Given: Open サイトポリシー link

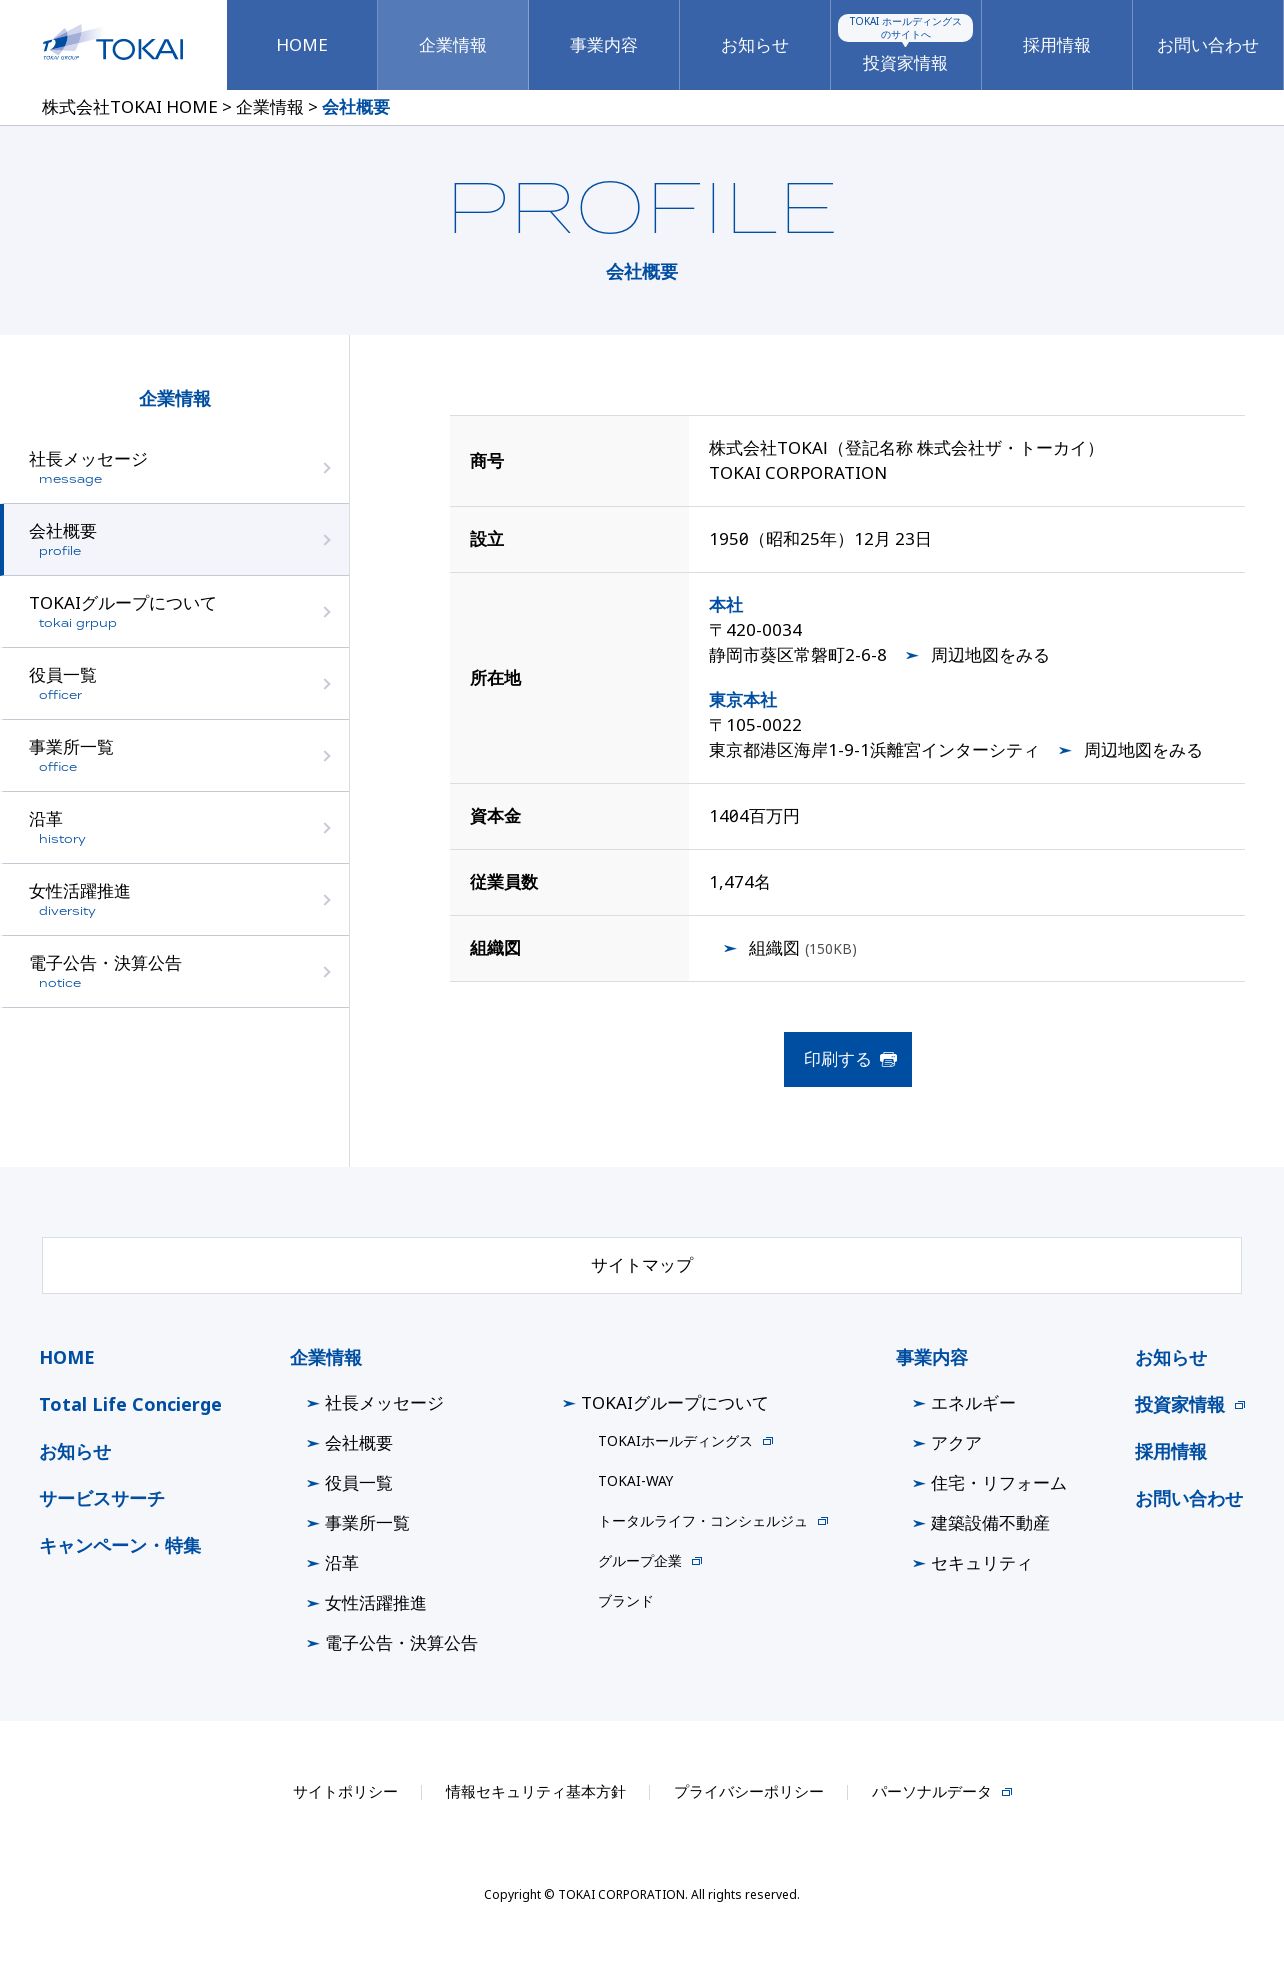Looking at the screenshot, I should [345, 1792].
